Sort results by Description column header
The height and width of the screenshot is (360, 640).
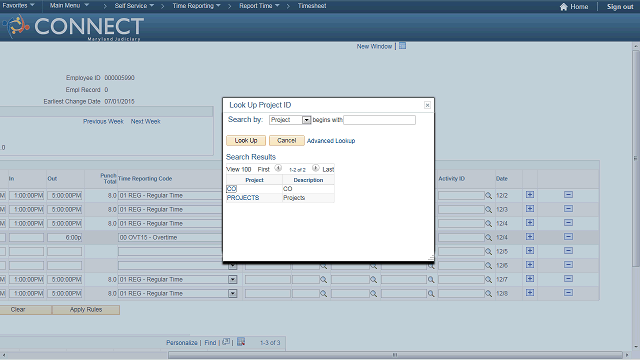pos(308,180)
